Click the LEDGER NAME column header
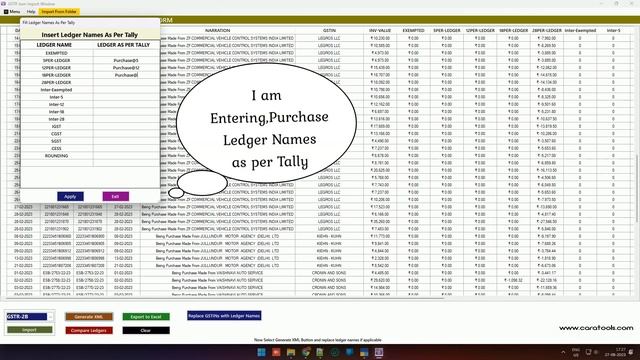The height and width of the screenshot is (360, 640). (x=54, y=45)
